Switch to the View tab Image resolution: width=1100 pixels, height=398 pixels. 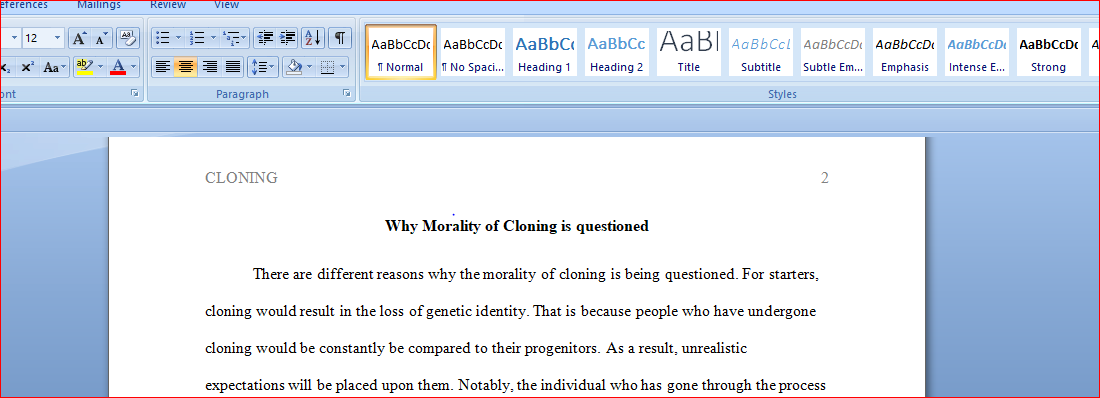[226, 5]
